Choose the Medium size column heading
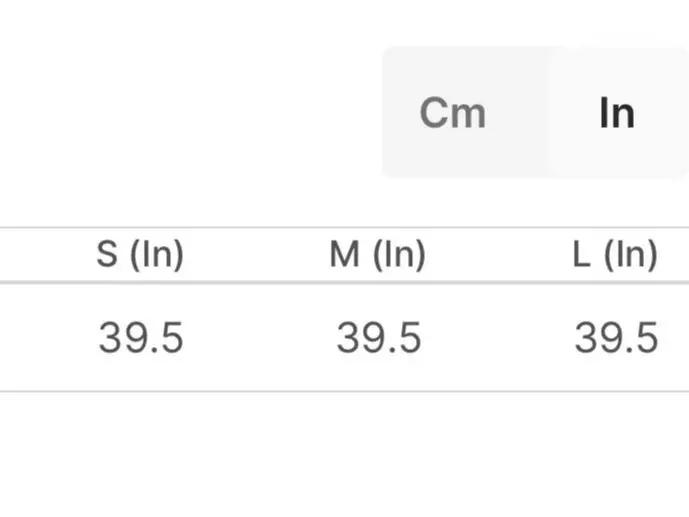The width and height of the screenshot is (689, 517). click(x=377, y=255)
